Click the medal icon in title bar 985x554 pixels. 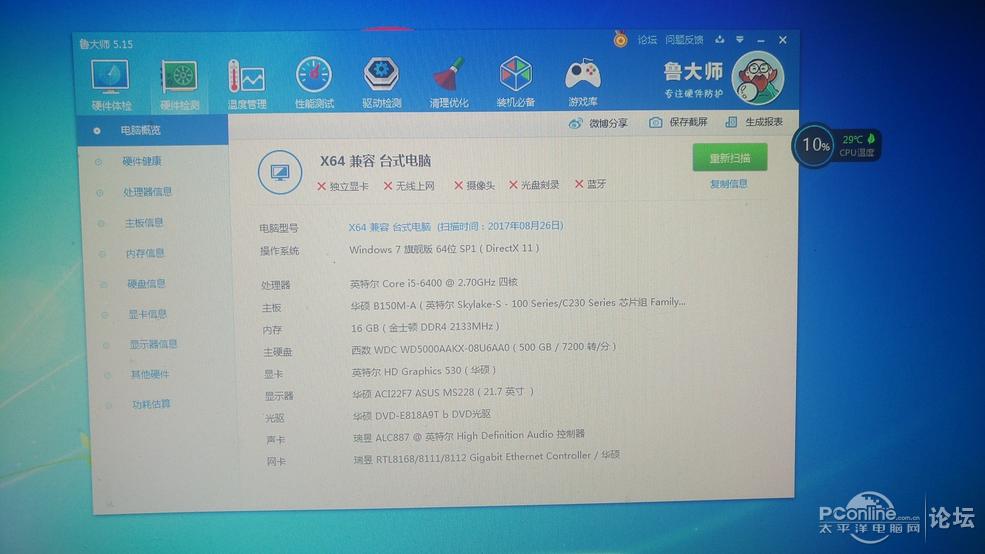tap(620, 40)
